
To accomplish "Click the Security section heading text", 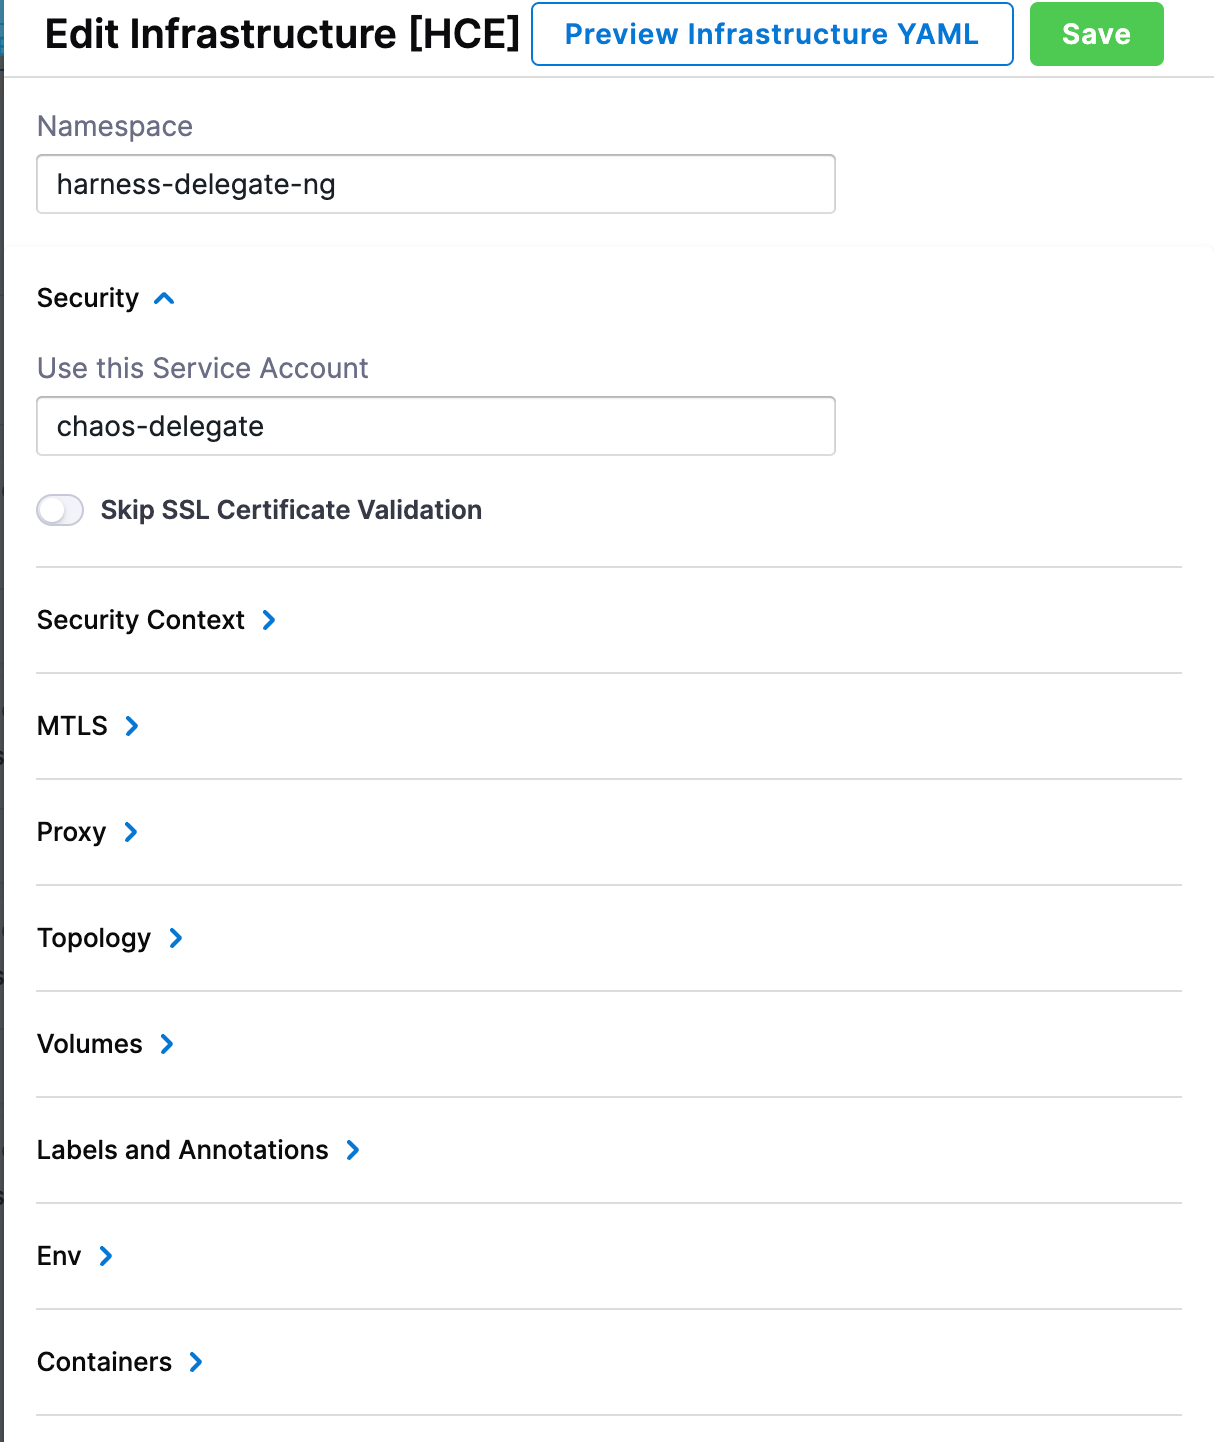I will [x=88, y=298].
